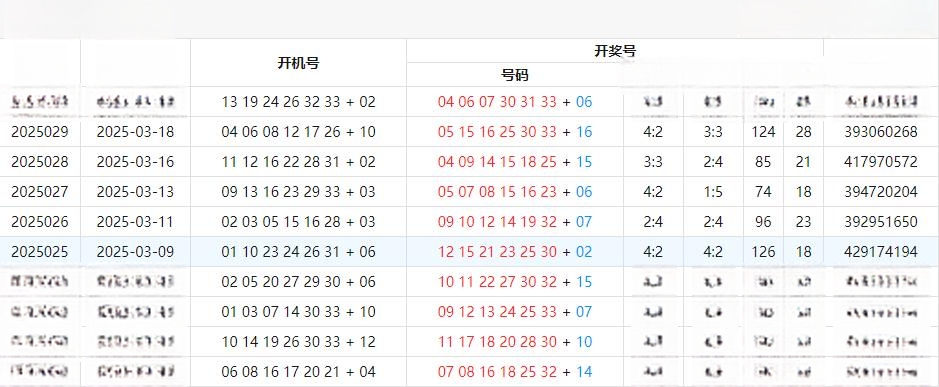Image resolution: width=939 pixels, height=387 pixels.
Task: Click value 28 in row 2025029
Action: click(x=804, y=132)
